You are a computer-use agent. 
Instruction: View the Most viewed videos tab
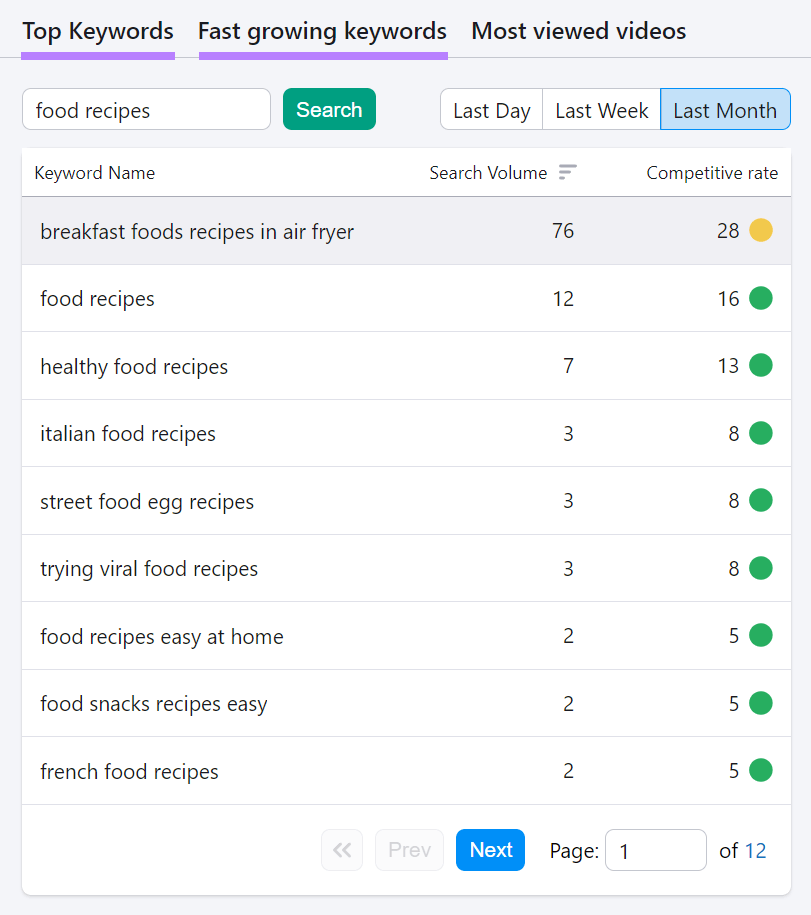(x=578, y=31)
